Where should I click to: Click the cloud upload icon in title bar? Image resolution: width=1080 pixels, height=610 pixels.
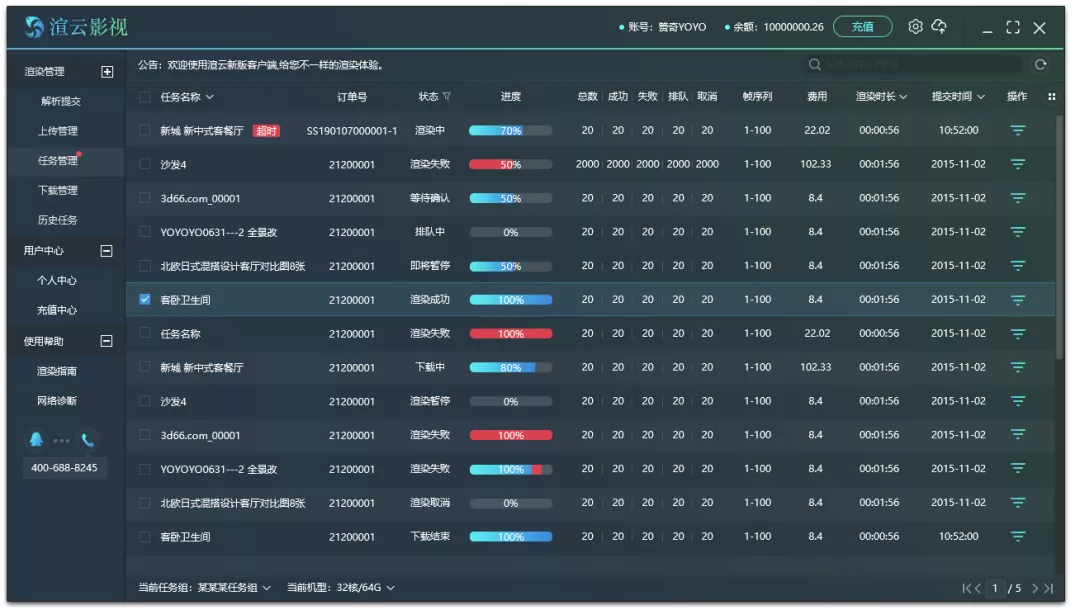[x=939, y=27]
